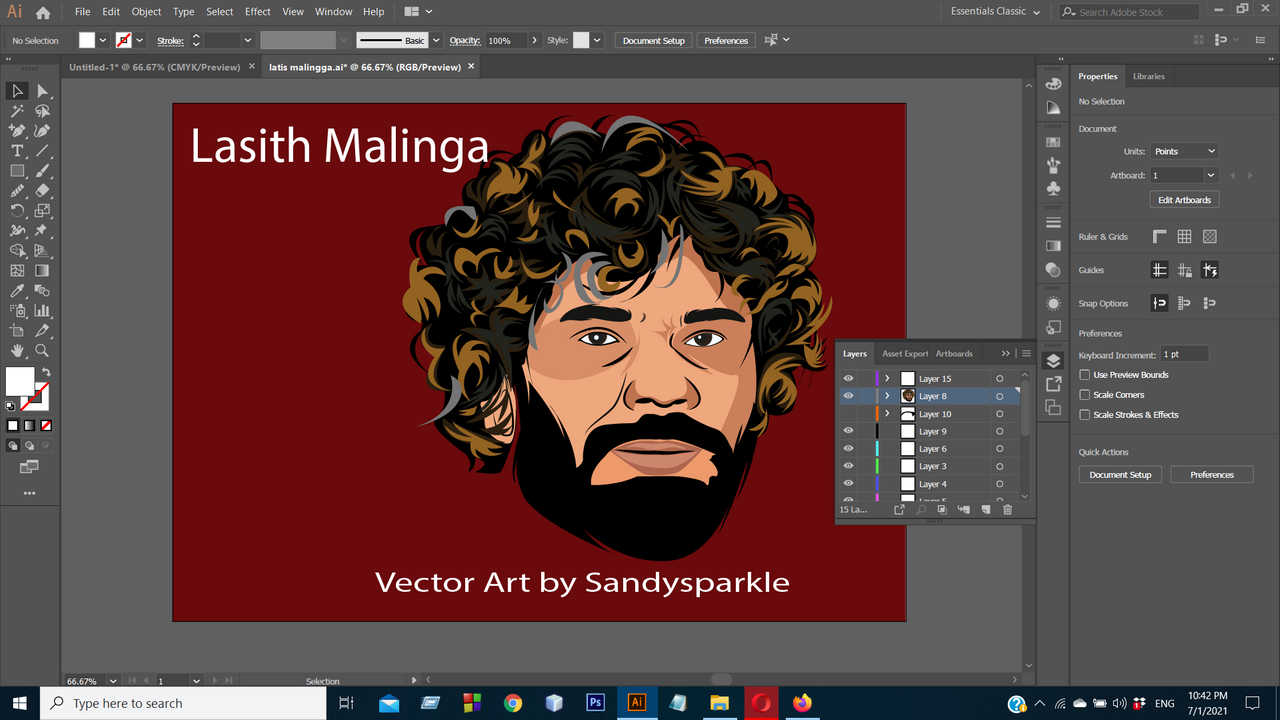This screenshot has width=1280, height=720.
Task: Select the Direct Selection tool
Action: 42,91
